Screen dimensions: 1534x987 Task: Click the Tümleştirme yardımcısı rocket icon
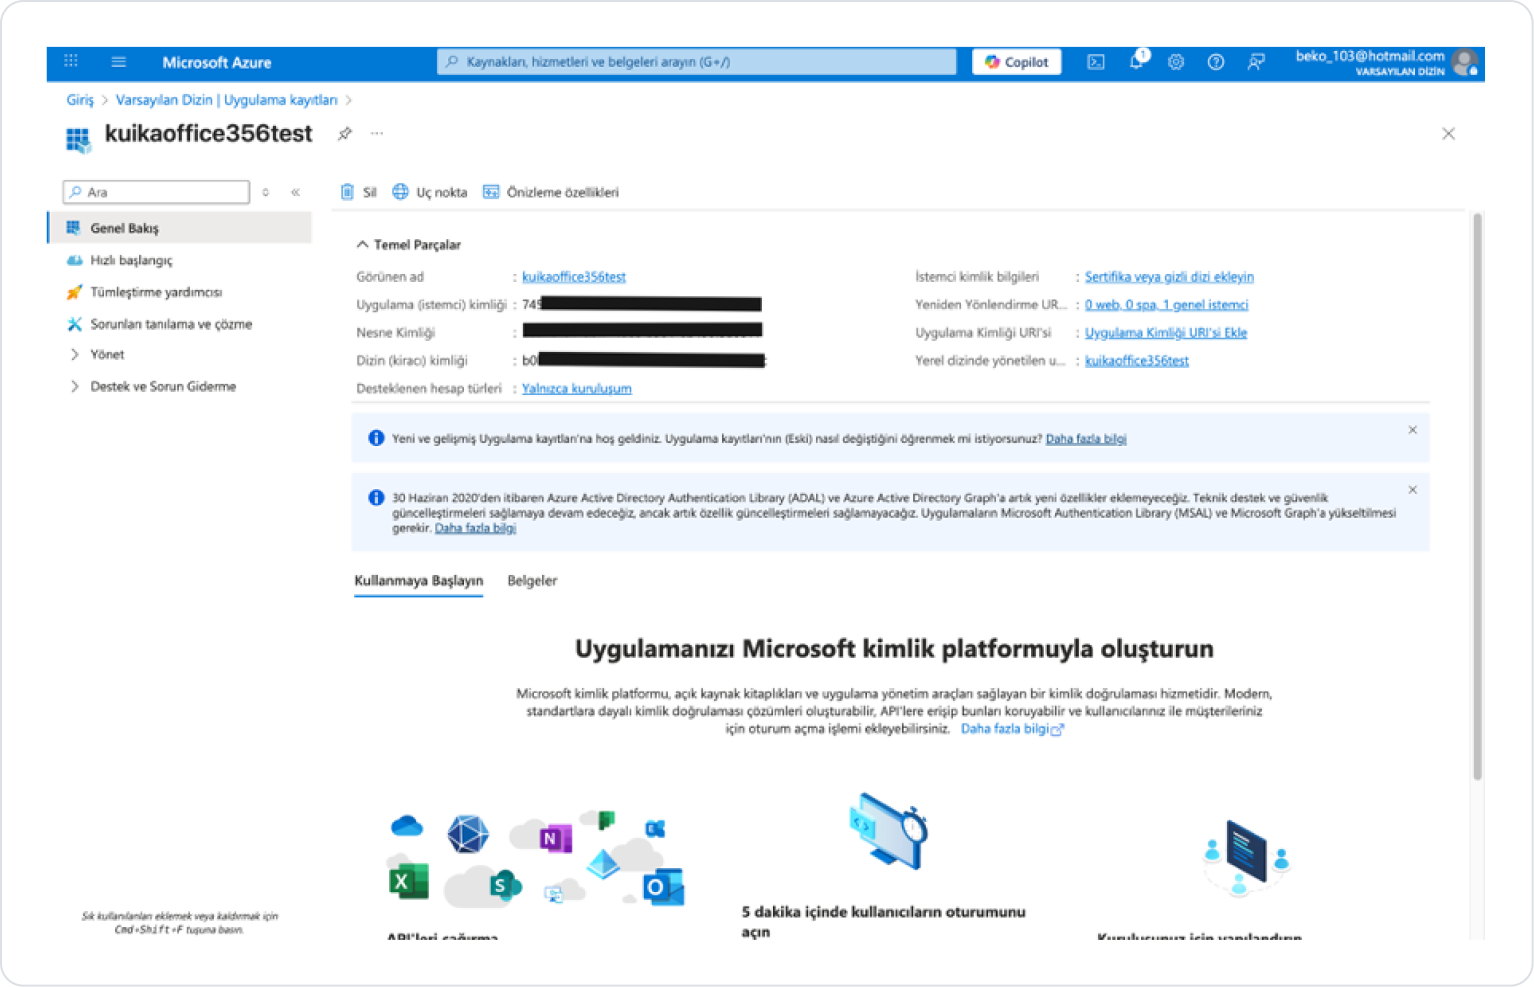pos(74,292)
